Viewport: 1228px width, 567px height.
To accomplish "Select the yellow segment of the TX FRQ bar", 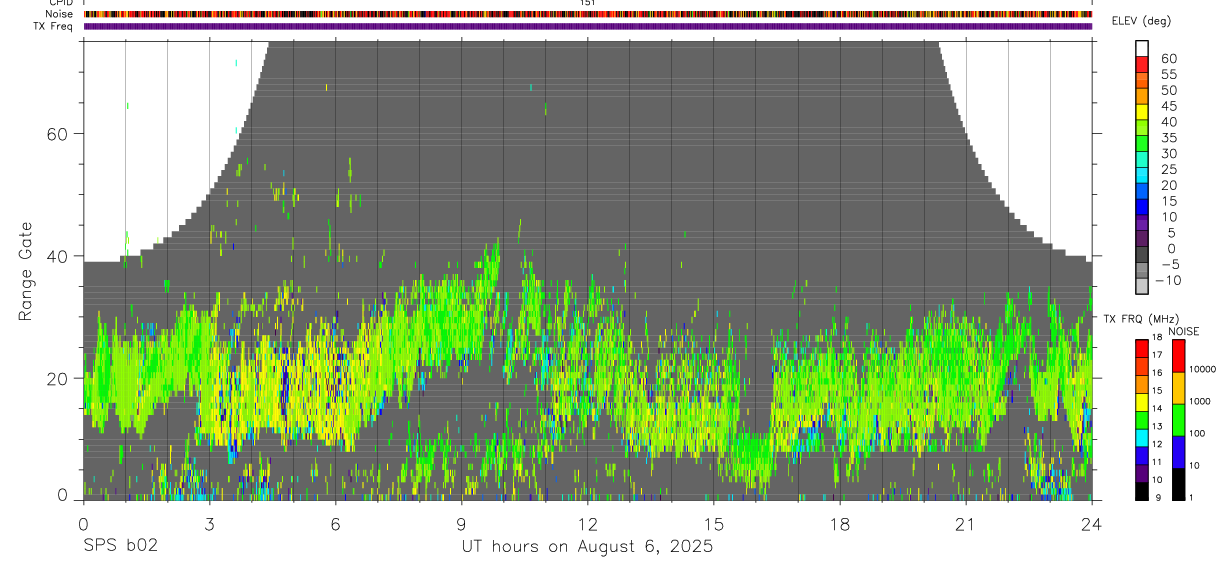I will point(1142,402).
